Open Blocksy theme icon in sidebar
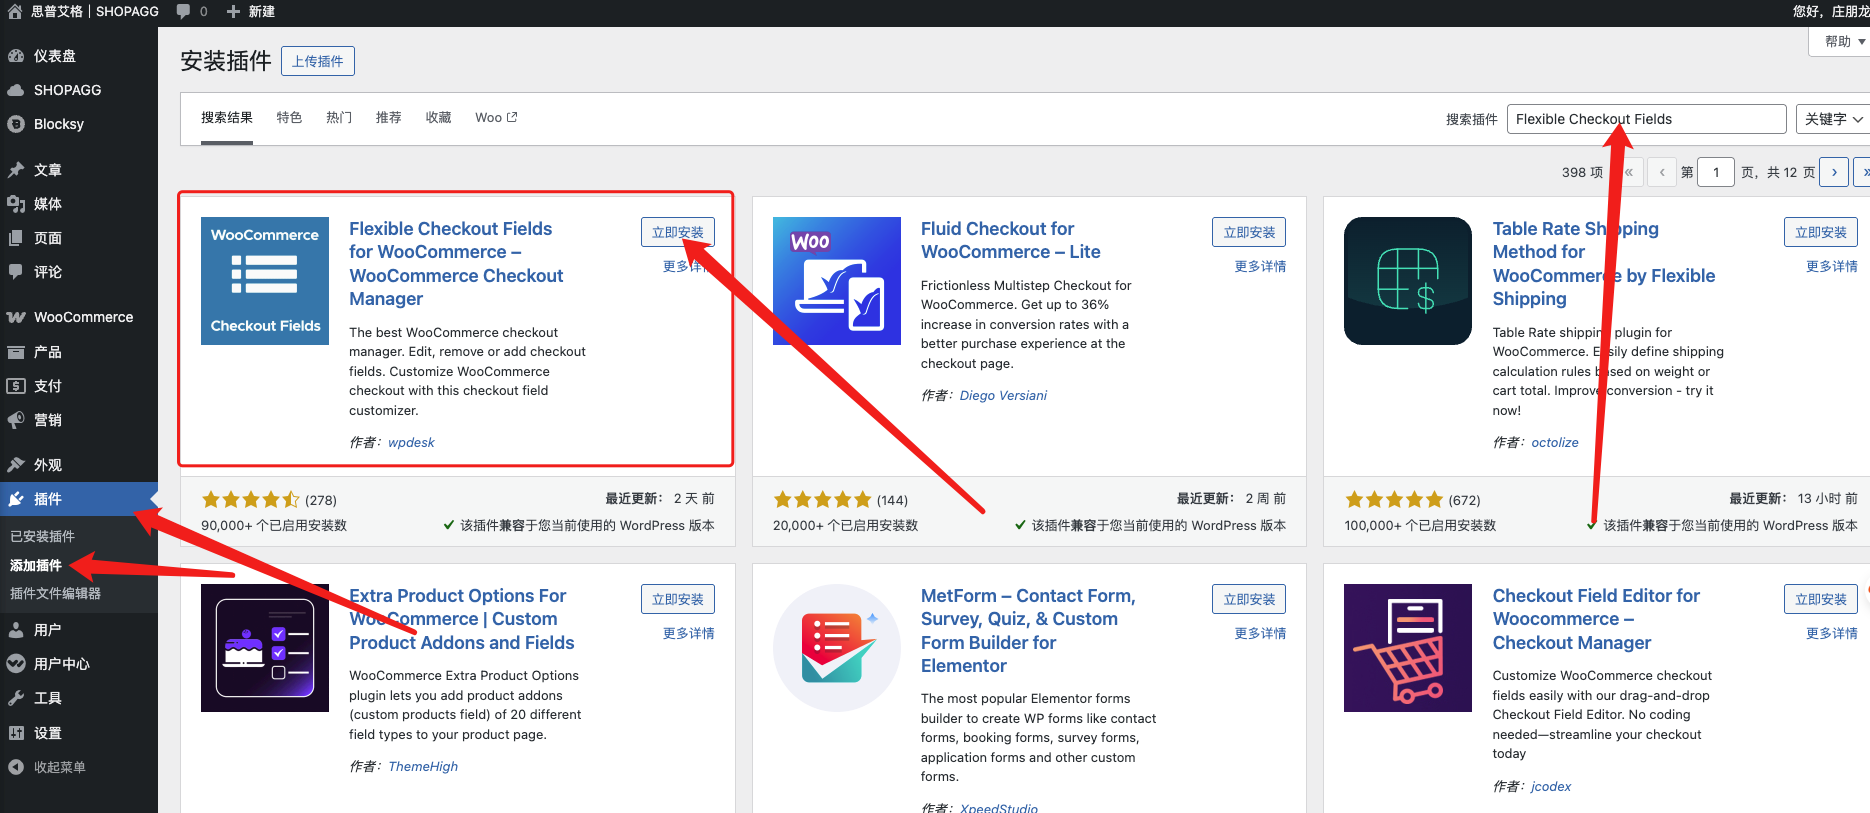1870x813 pixels. [16, 124]
